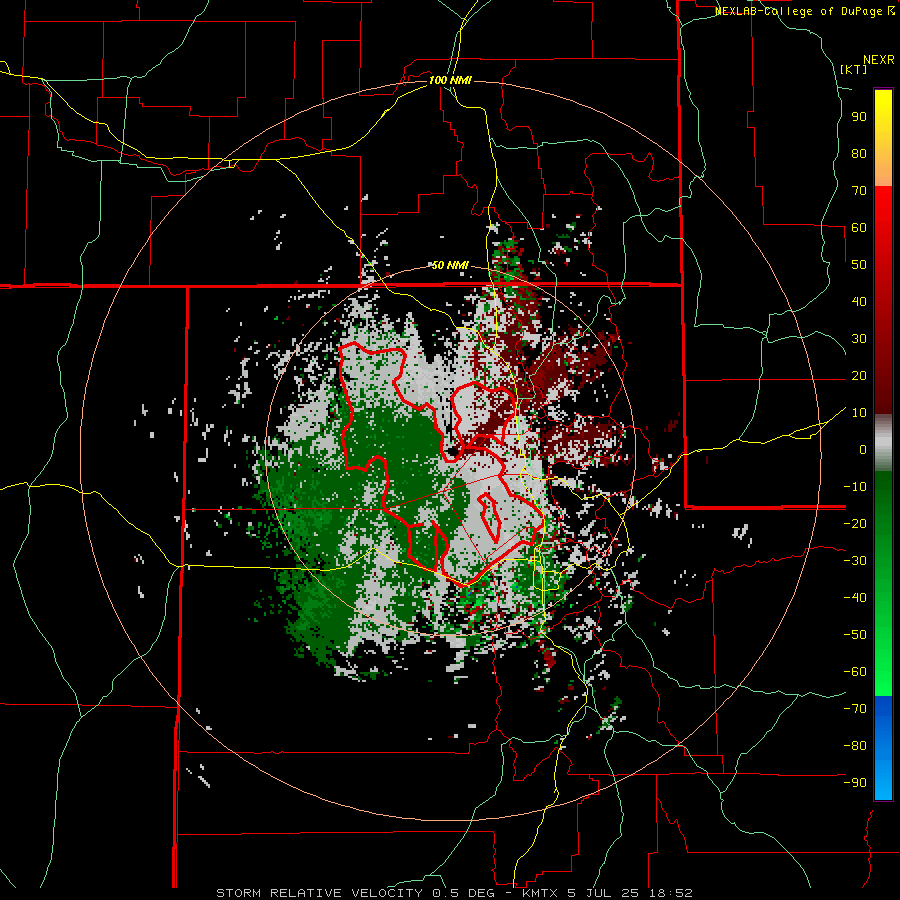Click the -50 value on the velocity scale
Viewport: 900px width, 900px height.
click(855, 634)
